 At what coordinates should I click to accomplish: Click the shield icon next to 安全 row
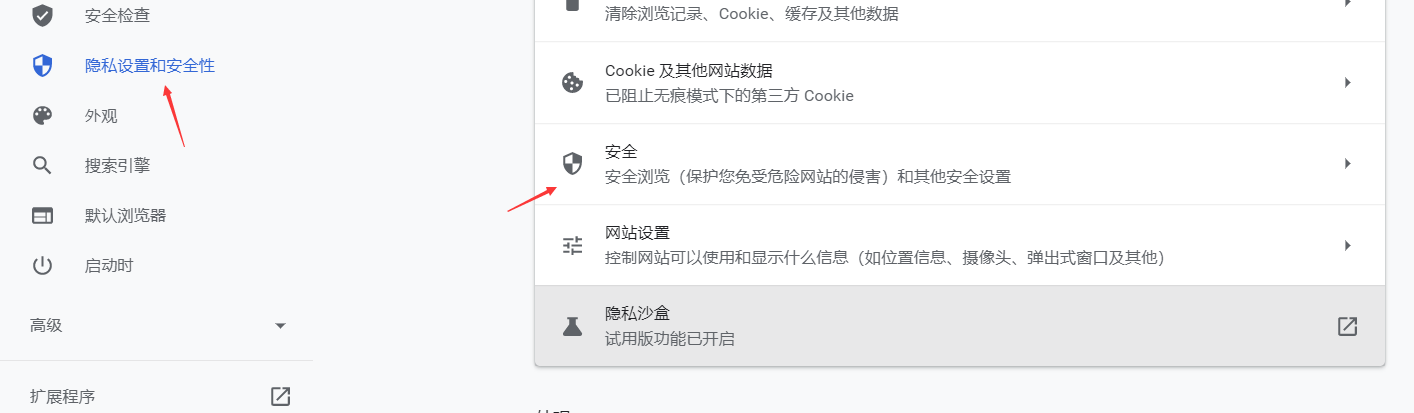pyautogui.click(x=572, y=164)
